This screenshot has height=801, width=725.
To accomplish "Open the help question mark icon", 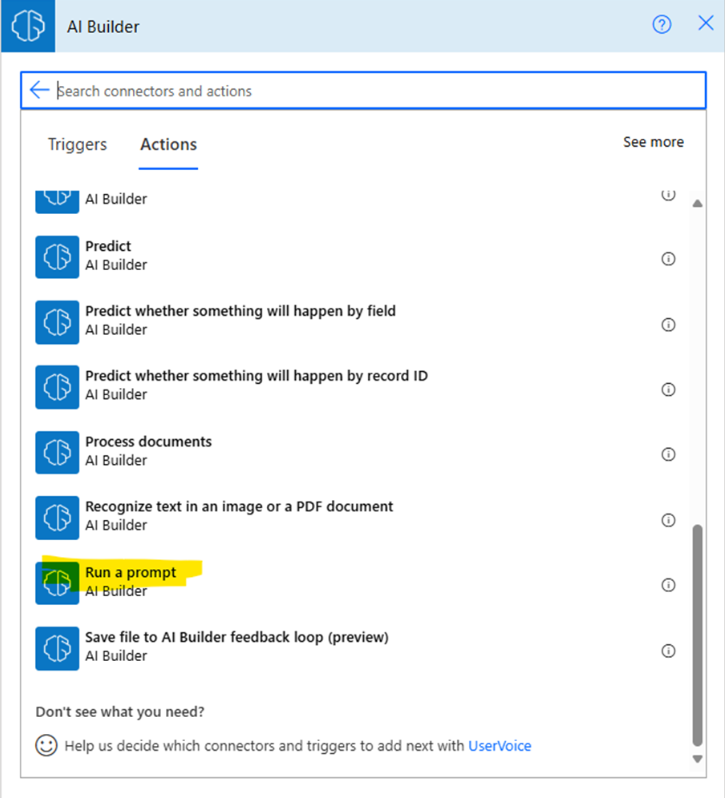I will click(662, 26).
